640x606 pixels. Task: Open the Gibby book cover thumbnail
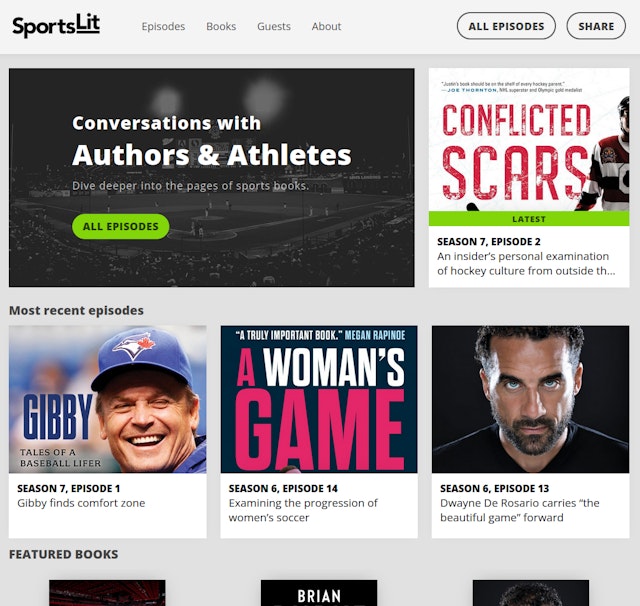tap(108, 399)
